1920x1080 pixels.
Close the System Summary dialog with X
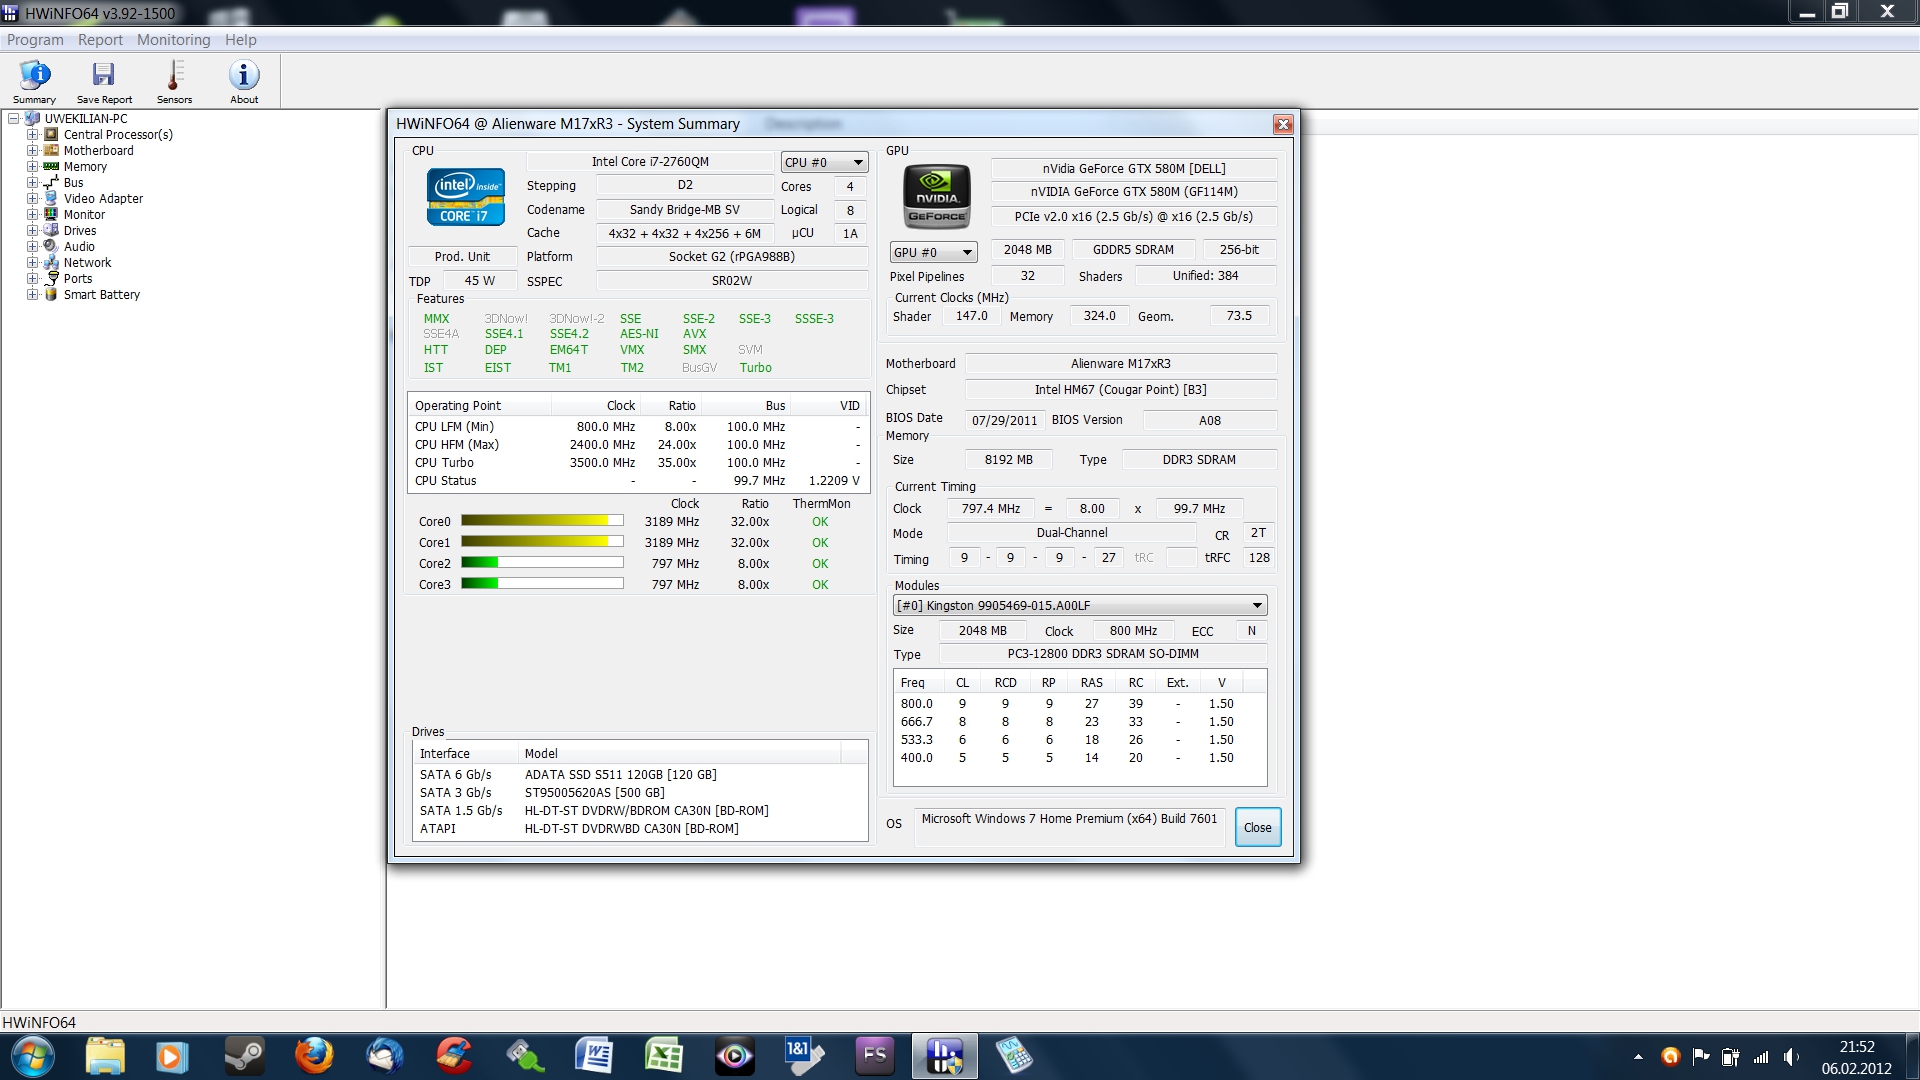pyautogui.click(x=1282, y=124)
